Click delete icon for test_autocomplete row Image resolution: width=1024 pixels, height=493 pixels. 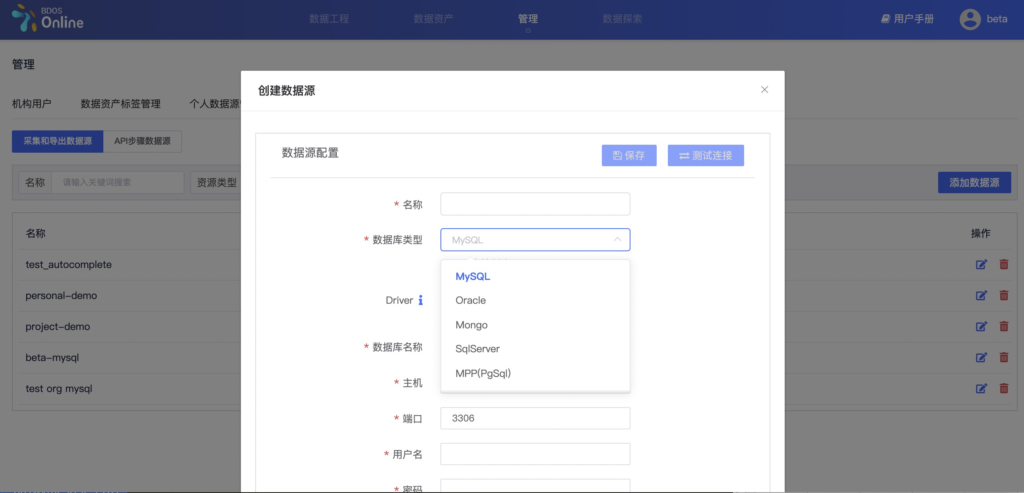tap(1004, 265)
